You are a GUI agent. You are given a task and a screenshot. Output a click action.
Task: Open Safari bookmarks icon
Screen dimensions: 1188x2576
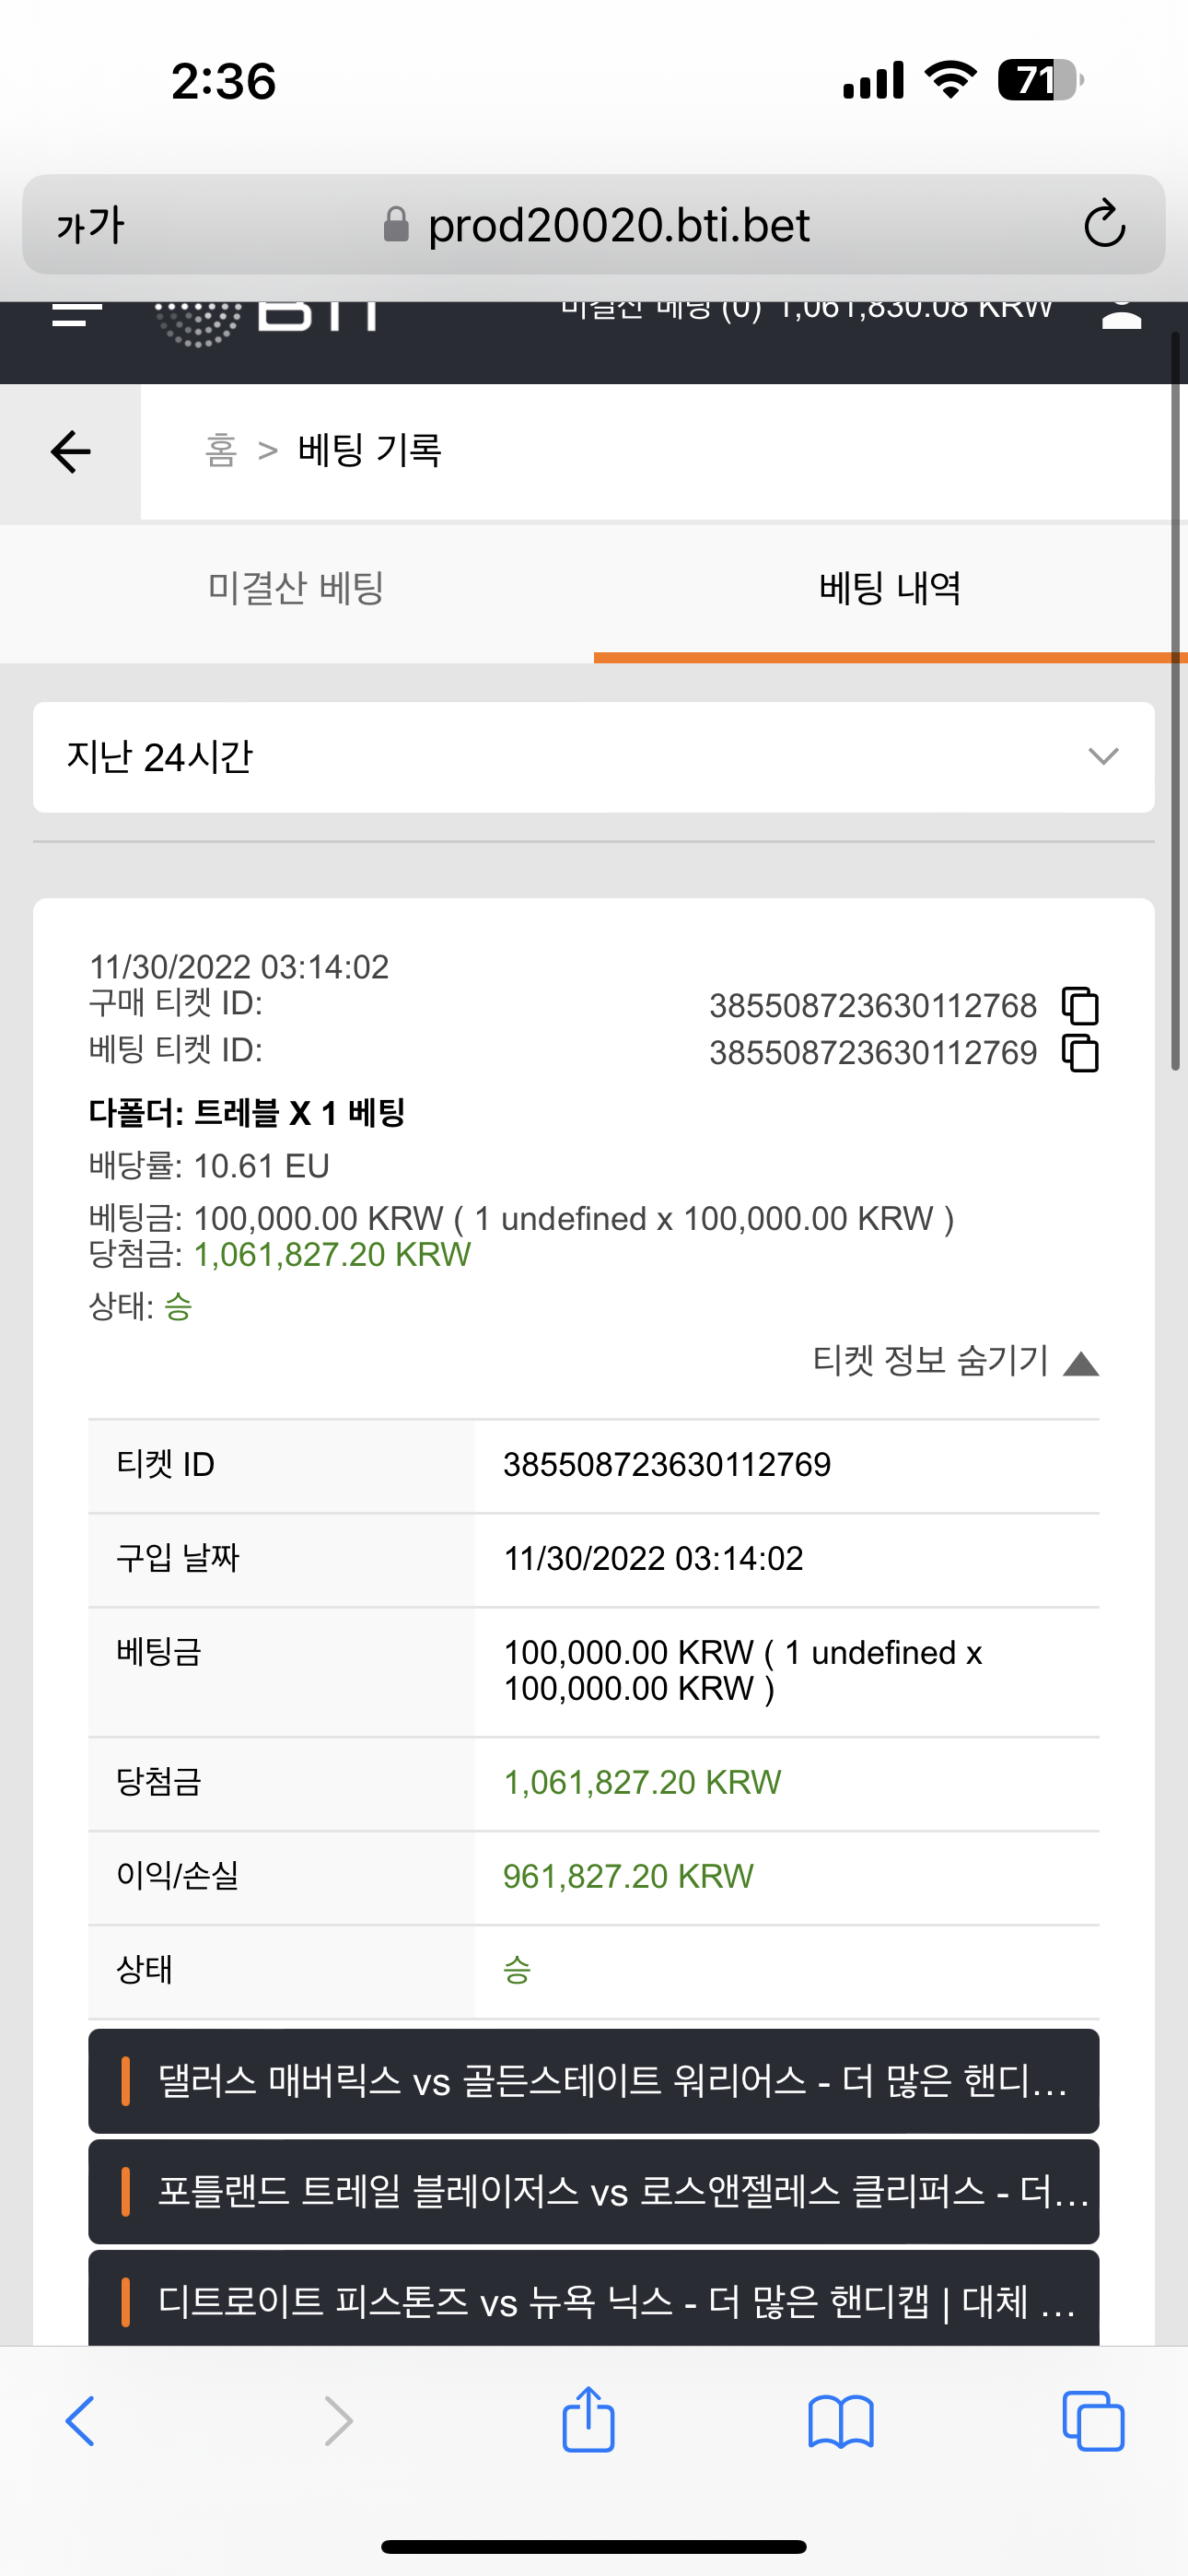(841, 2422)
